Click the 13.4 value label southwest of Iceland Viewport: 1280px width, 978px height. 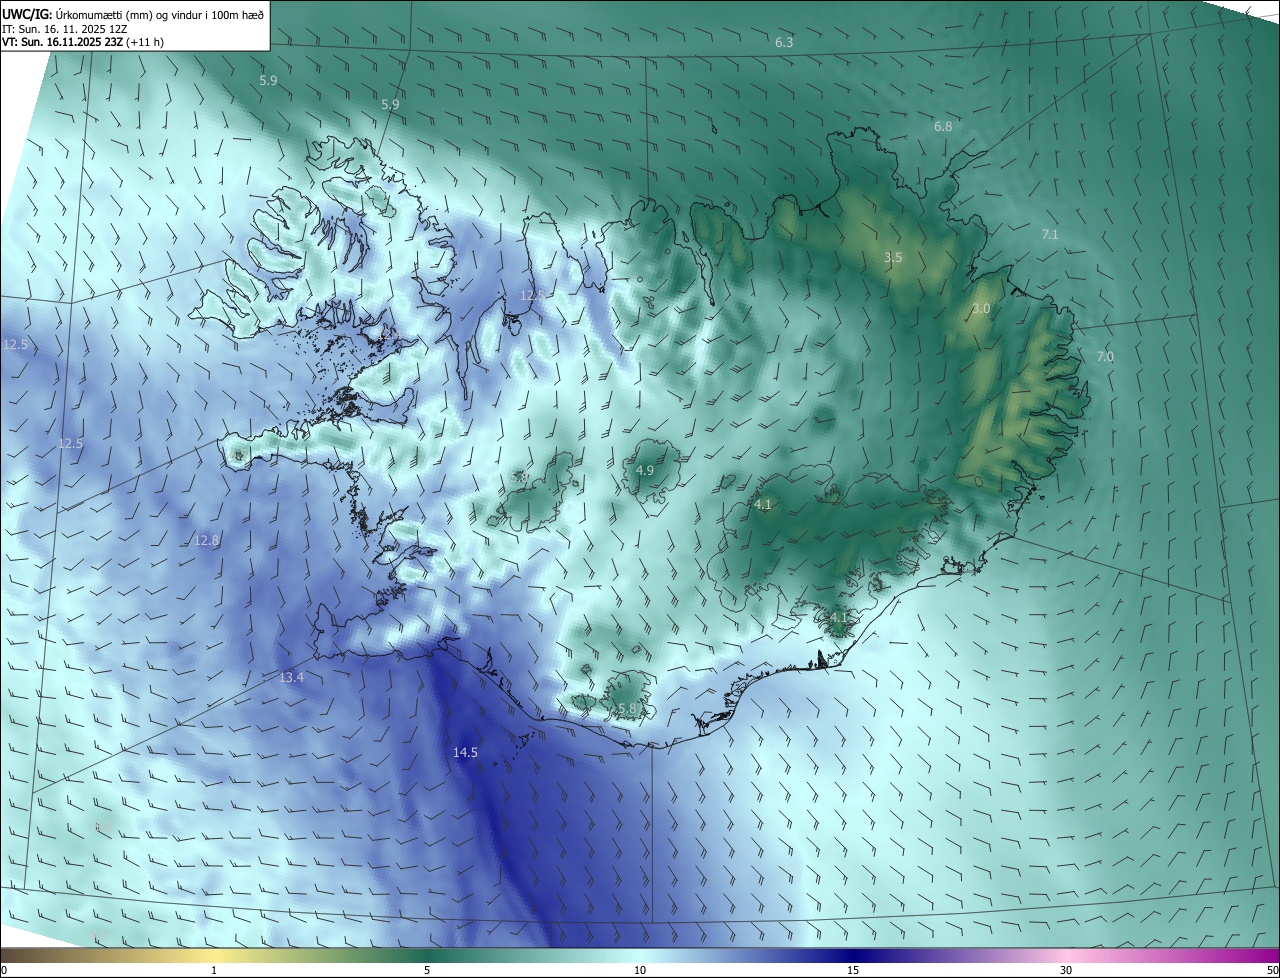291,678
